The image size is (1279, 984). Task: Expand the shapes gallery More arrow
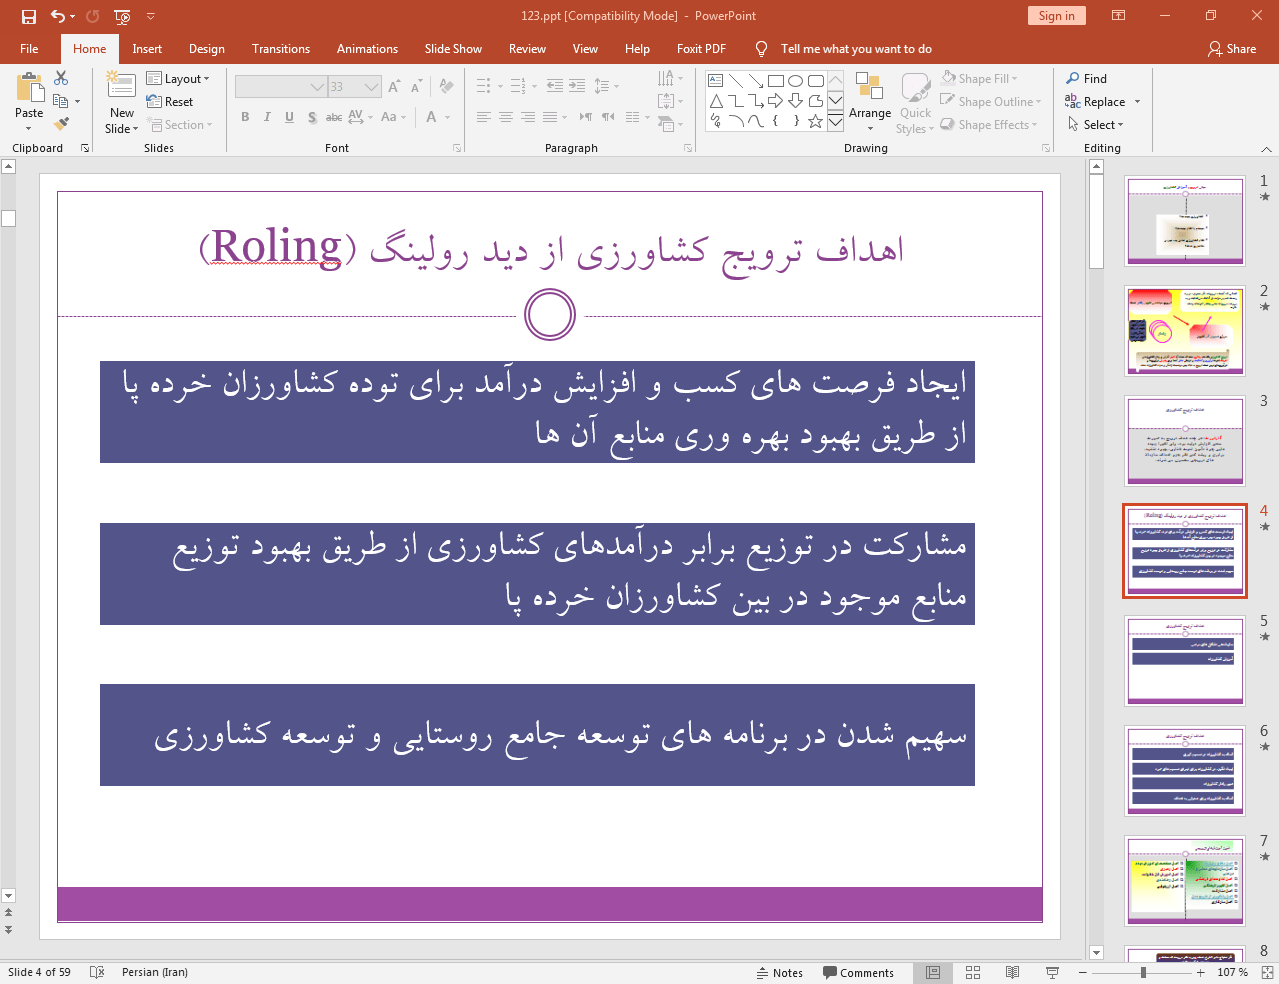click(835, 121)
